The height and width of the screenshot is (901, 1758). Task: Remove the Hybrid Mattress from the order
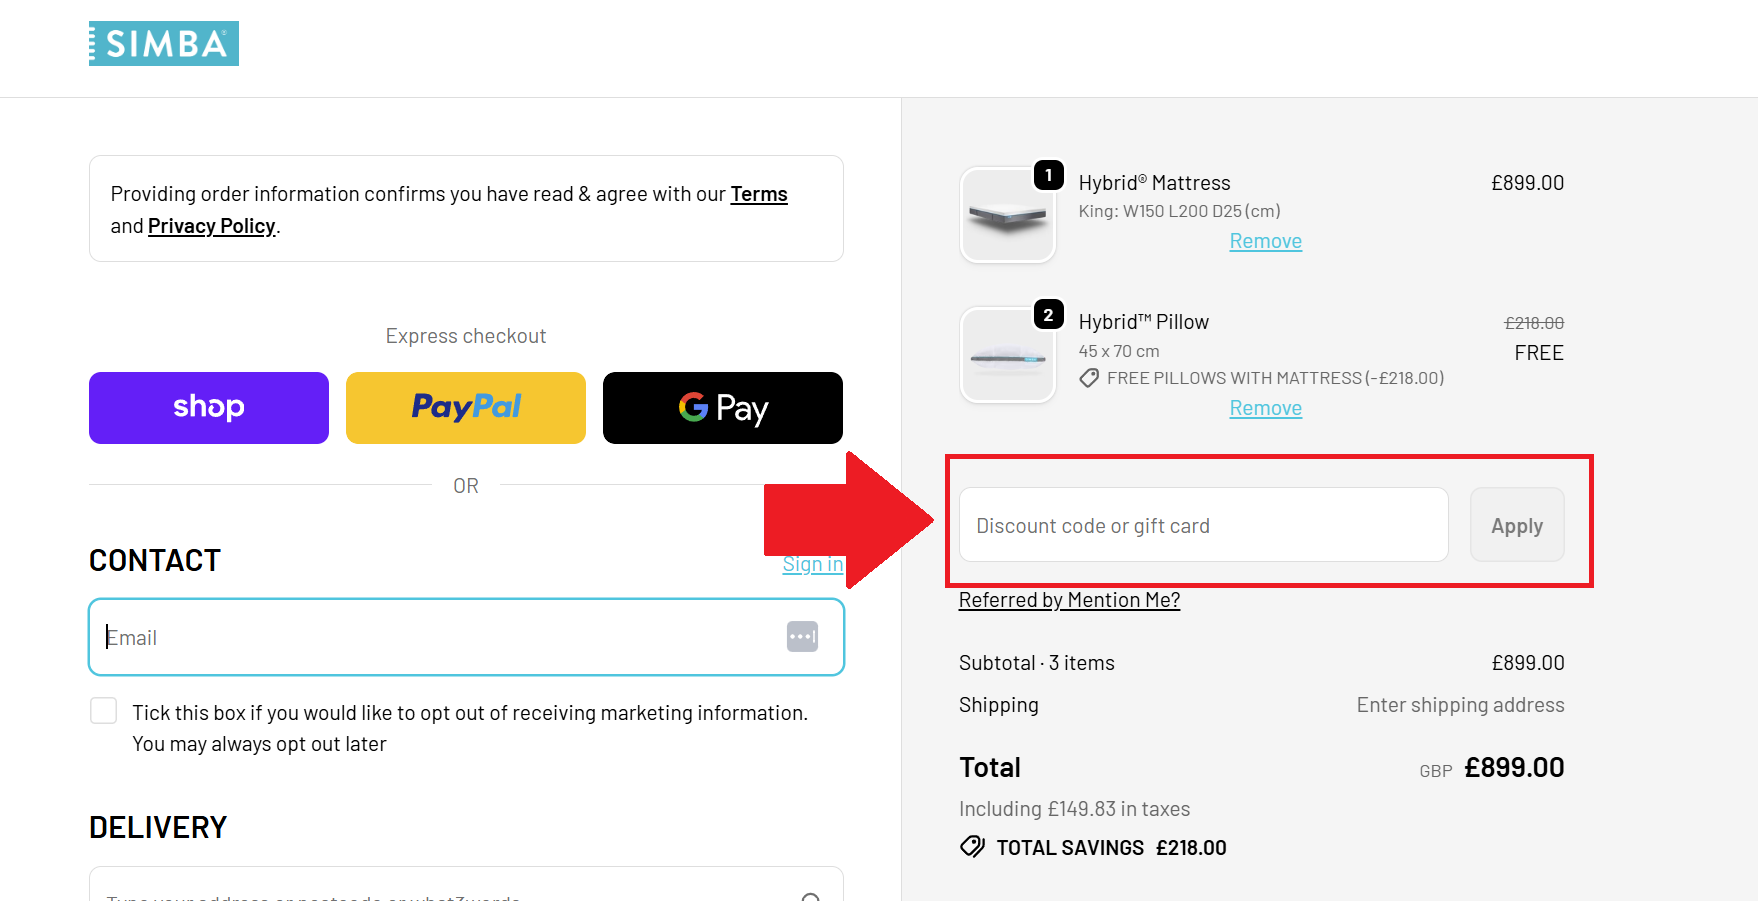point(1265,241)
